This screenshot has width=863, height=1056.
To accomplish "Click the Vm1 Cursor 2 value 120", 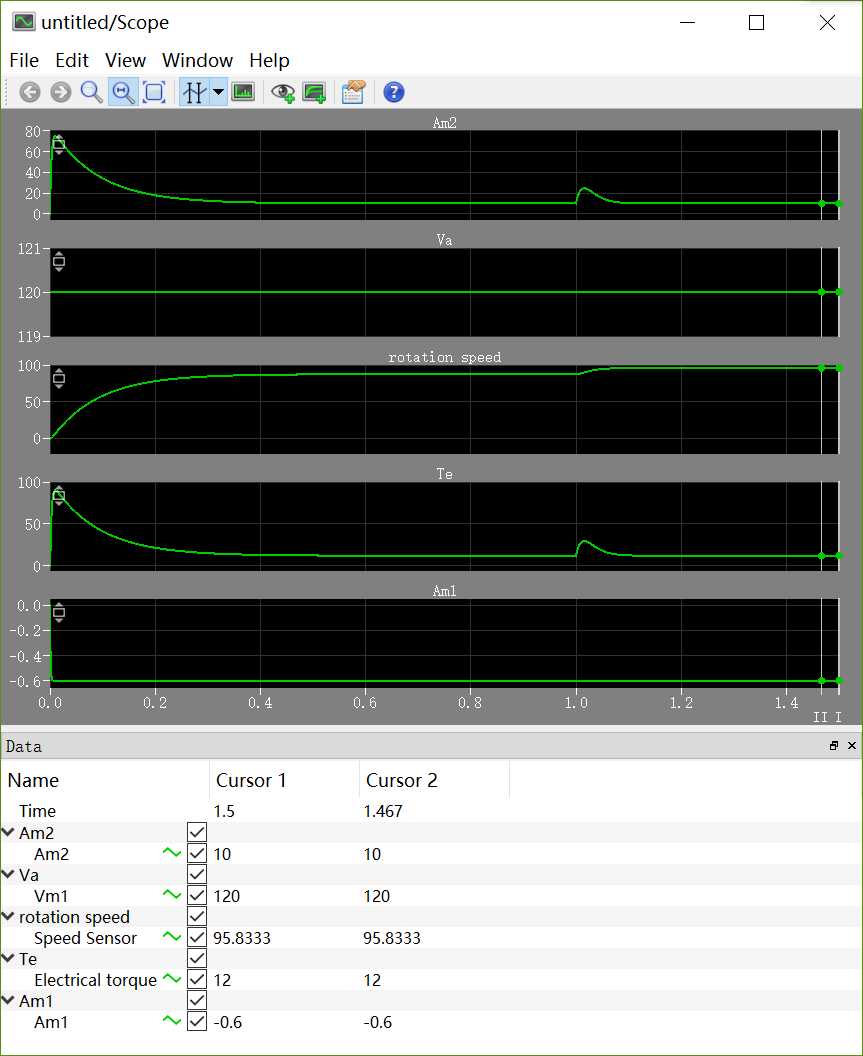I will click(377, 896).
